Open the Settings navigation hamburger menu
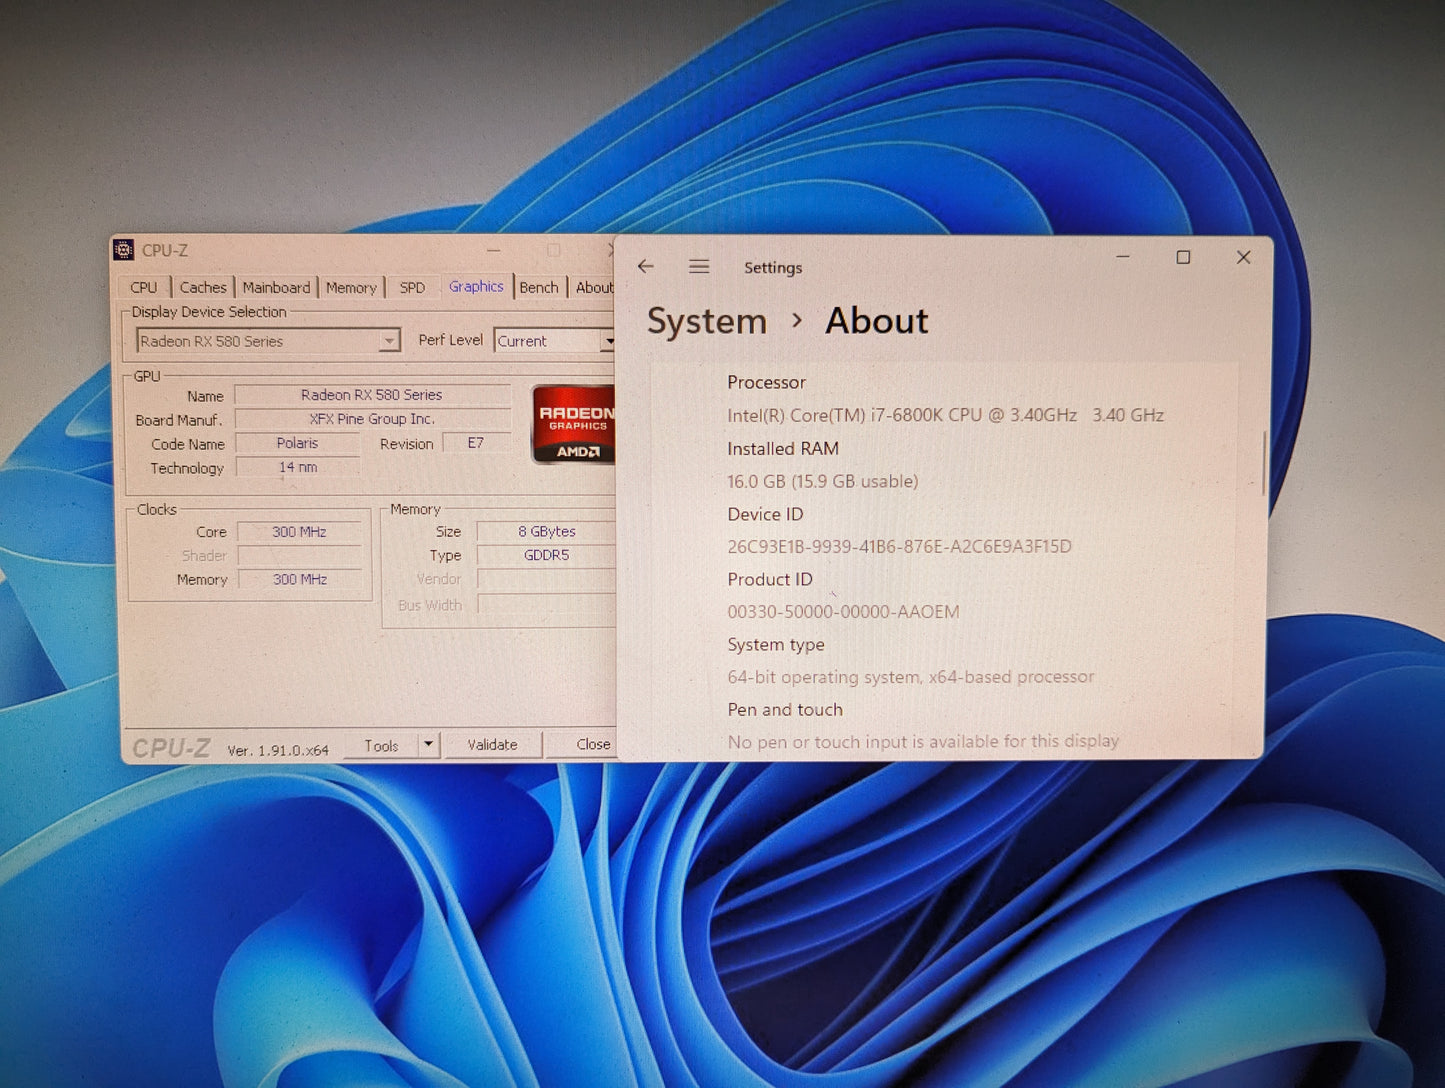Screen dimensions: 1445x1088 (699, 267)
